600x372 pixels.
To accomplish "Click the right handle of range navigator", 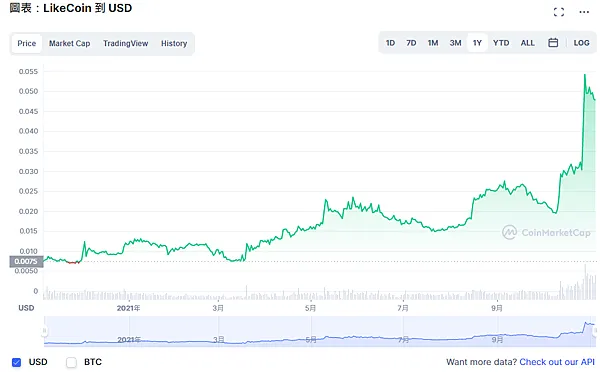I will (x=595, y=331).
